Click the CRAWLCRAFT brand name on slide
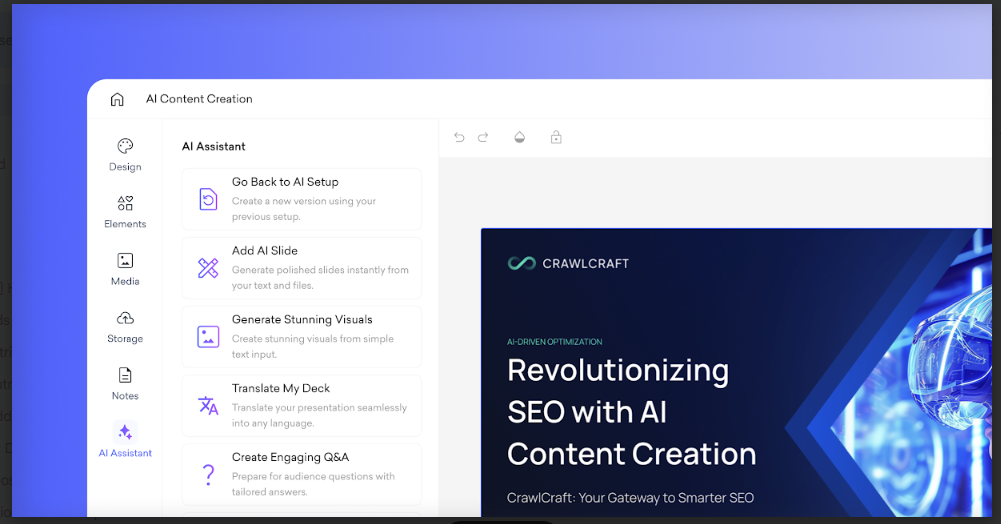This screenshot has height=524, width=1001. [x=585, y=264]
